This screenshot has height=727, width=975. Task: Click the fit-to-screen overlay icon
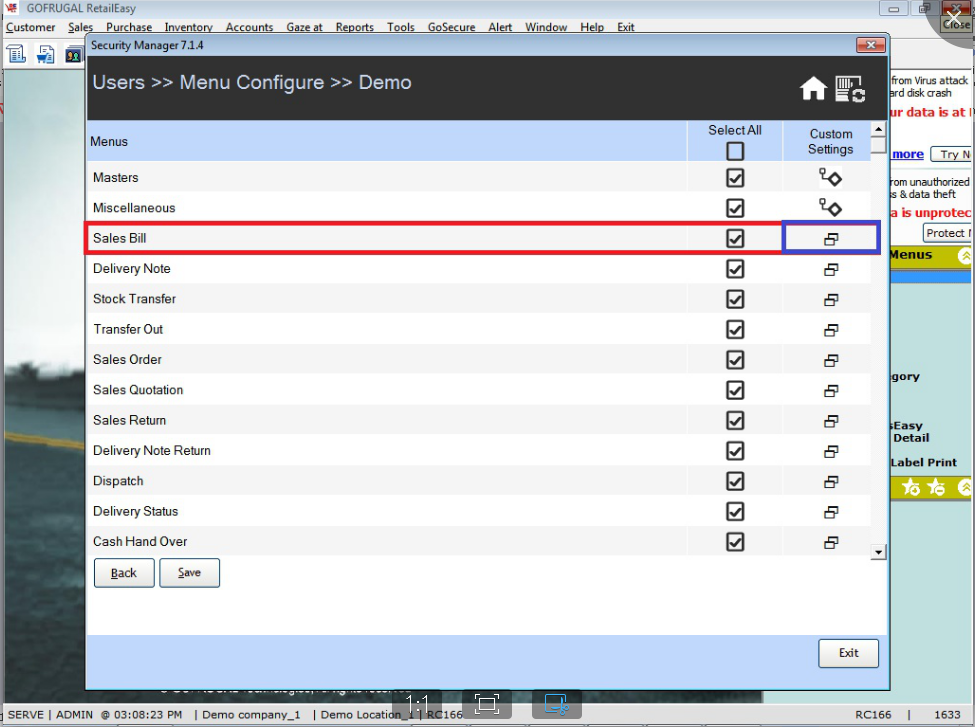[487, 704]
